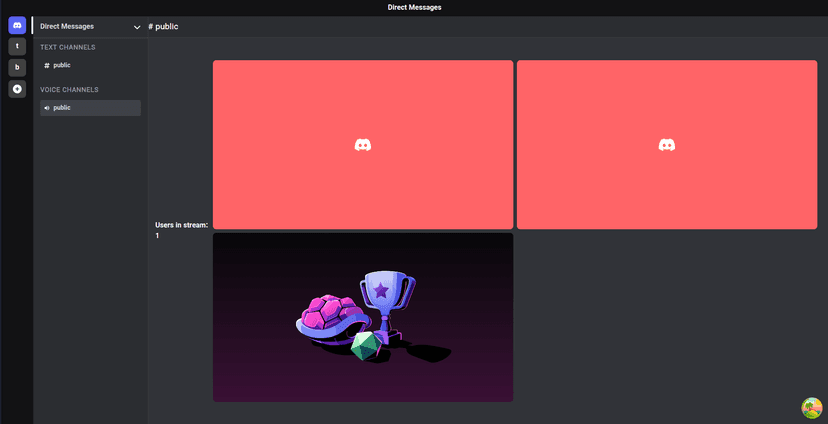Click the Direct Messages sidebar header label

[67, 26]
